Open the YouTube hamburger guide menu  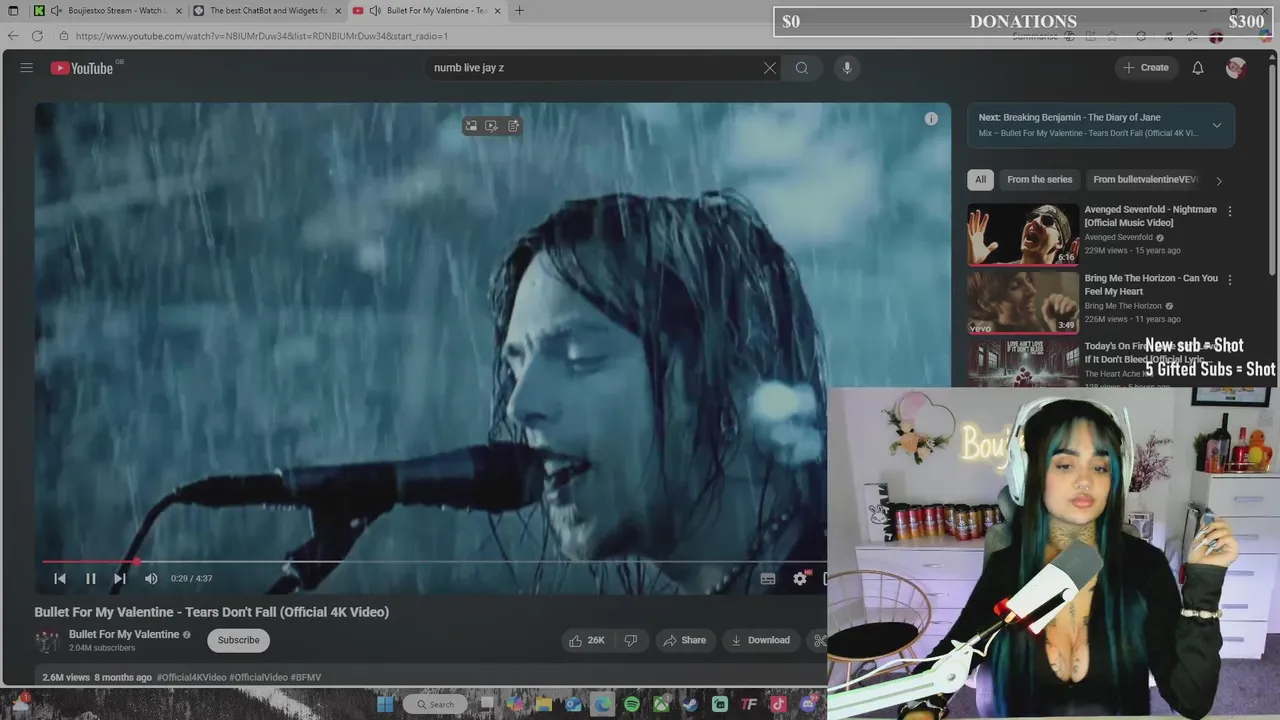(27, 68)
